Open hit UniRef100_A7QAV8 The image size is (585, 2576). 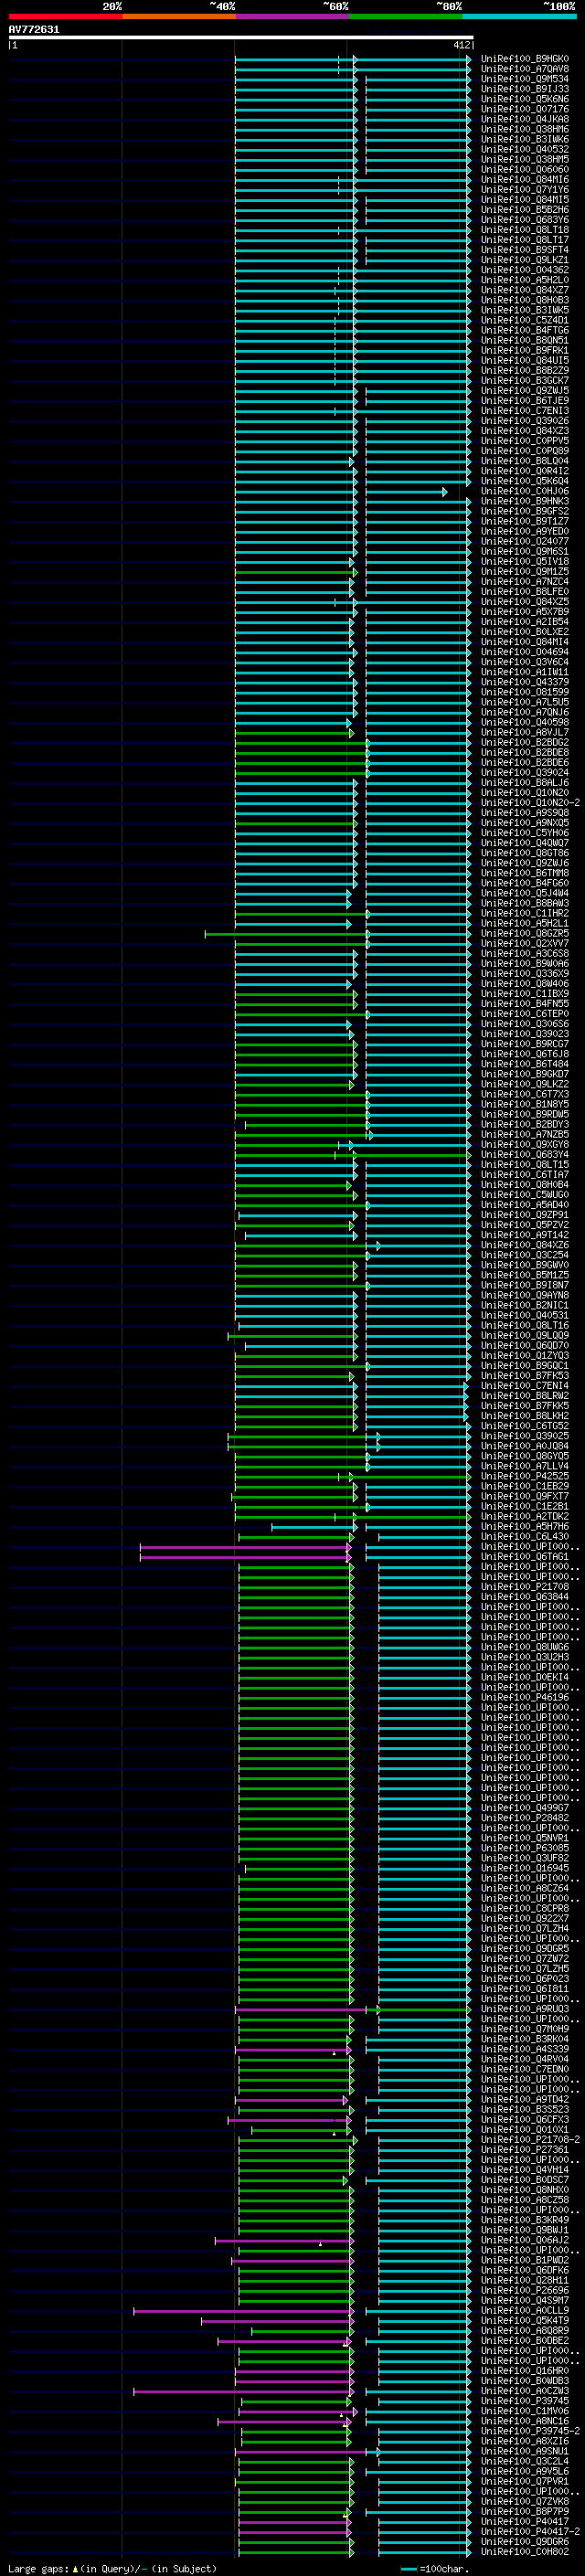pyautogui.click(x=525, y=69)
